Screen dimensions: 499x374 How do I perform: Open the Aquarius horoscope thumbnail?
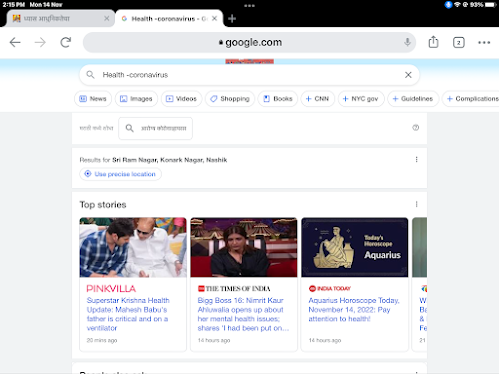(x=355, y=247)
